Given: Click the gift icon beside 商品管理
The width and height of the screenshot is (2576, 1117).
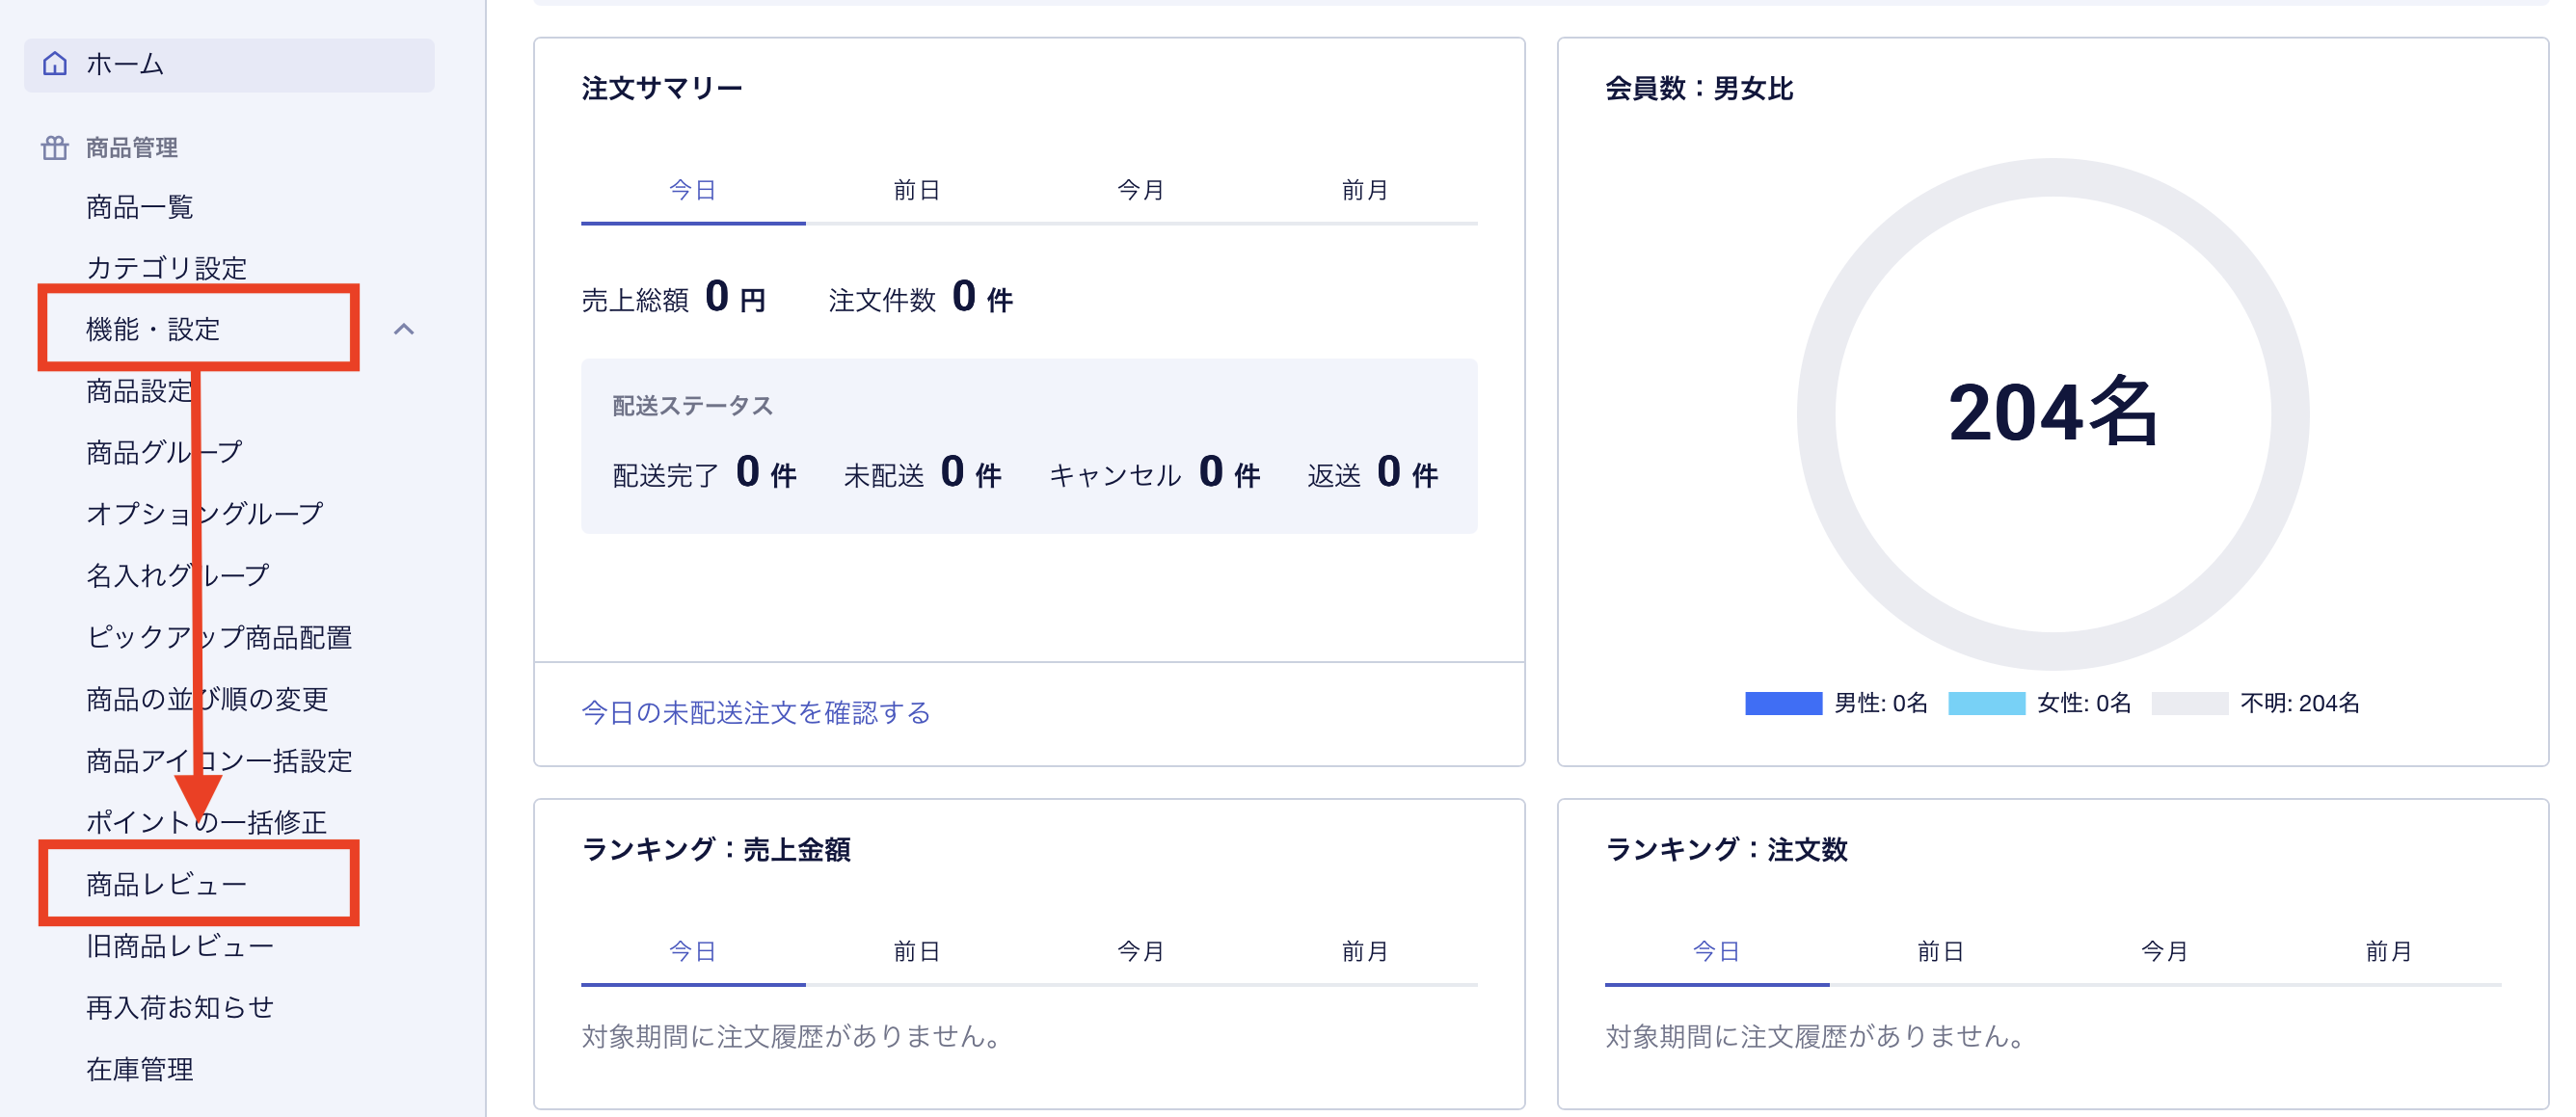Looking at the screenshot, I should [x=55, y=148].
